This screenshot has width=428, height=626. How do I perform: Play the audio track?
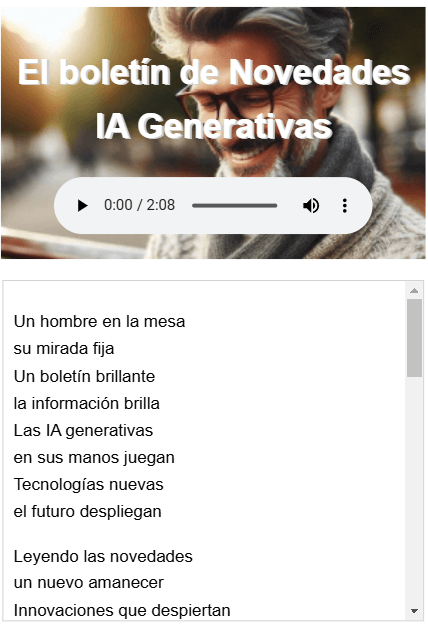point(83,206)
